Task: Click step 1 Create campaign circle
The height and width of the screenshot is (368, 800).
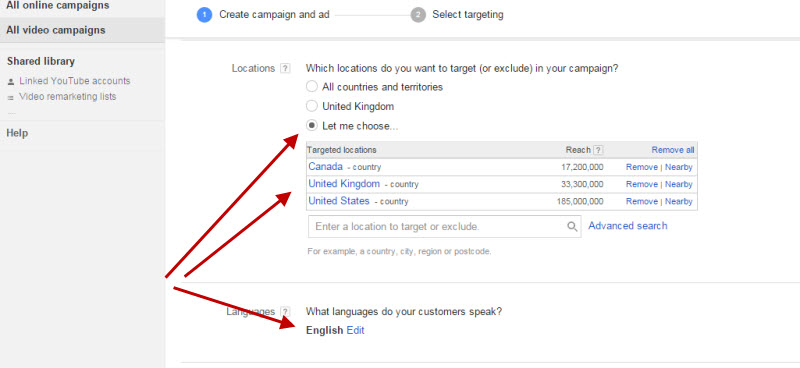Action: tap(204, 15)
